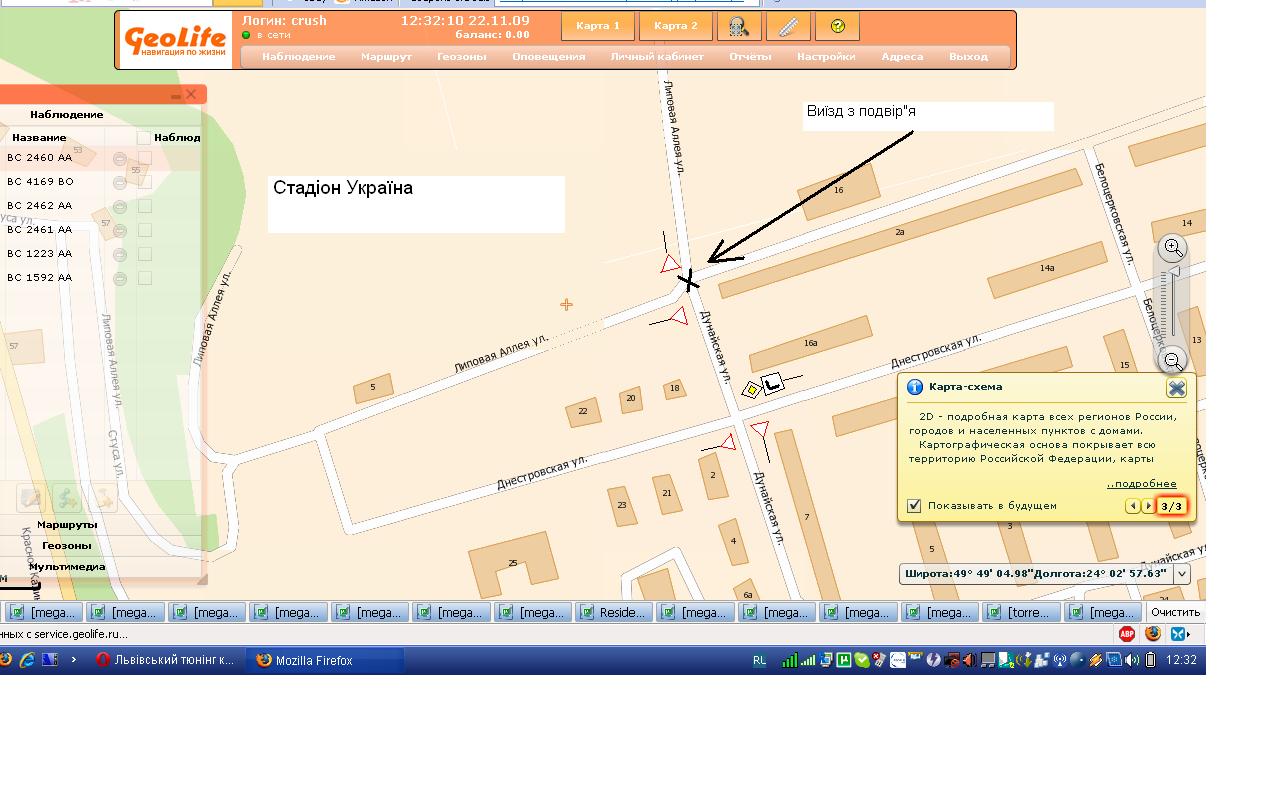Image resolution: width=1280 pixels, height=800 pixels.
Task: Open the Адреса menu
Action: point(902,57)
